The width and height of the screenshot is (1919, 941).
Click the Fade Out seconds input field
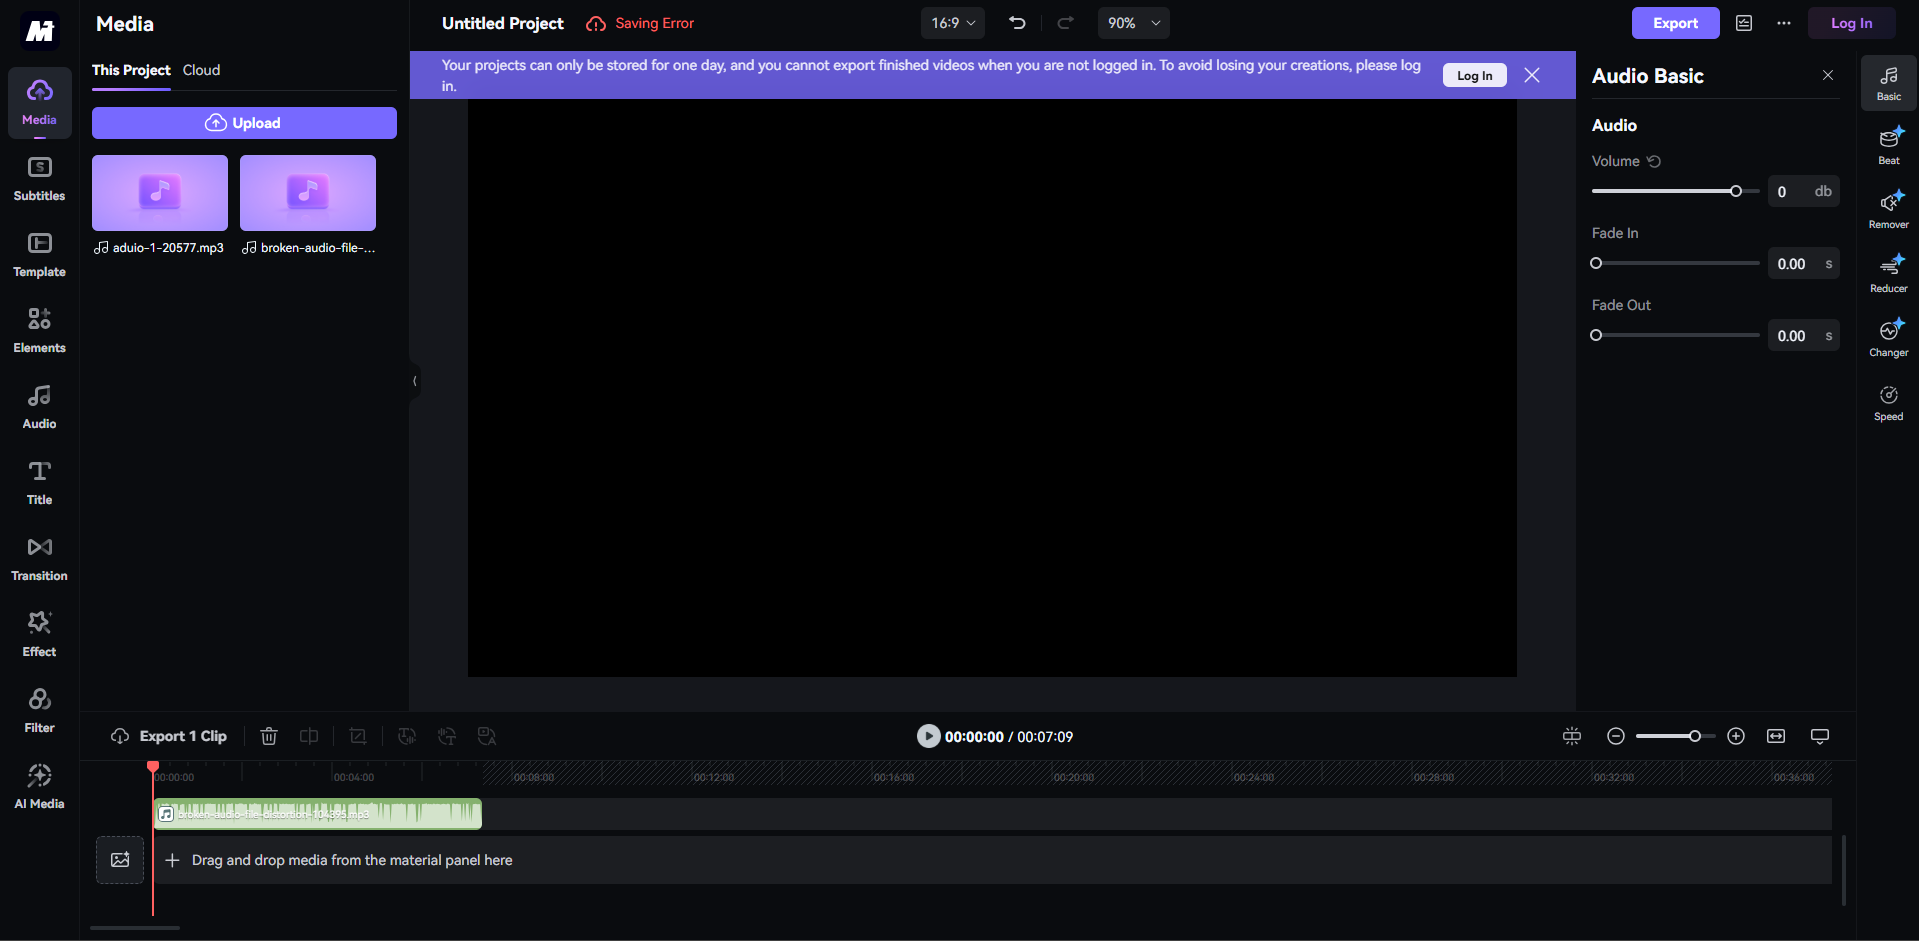(x=1804, y=335)
